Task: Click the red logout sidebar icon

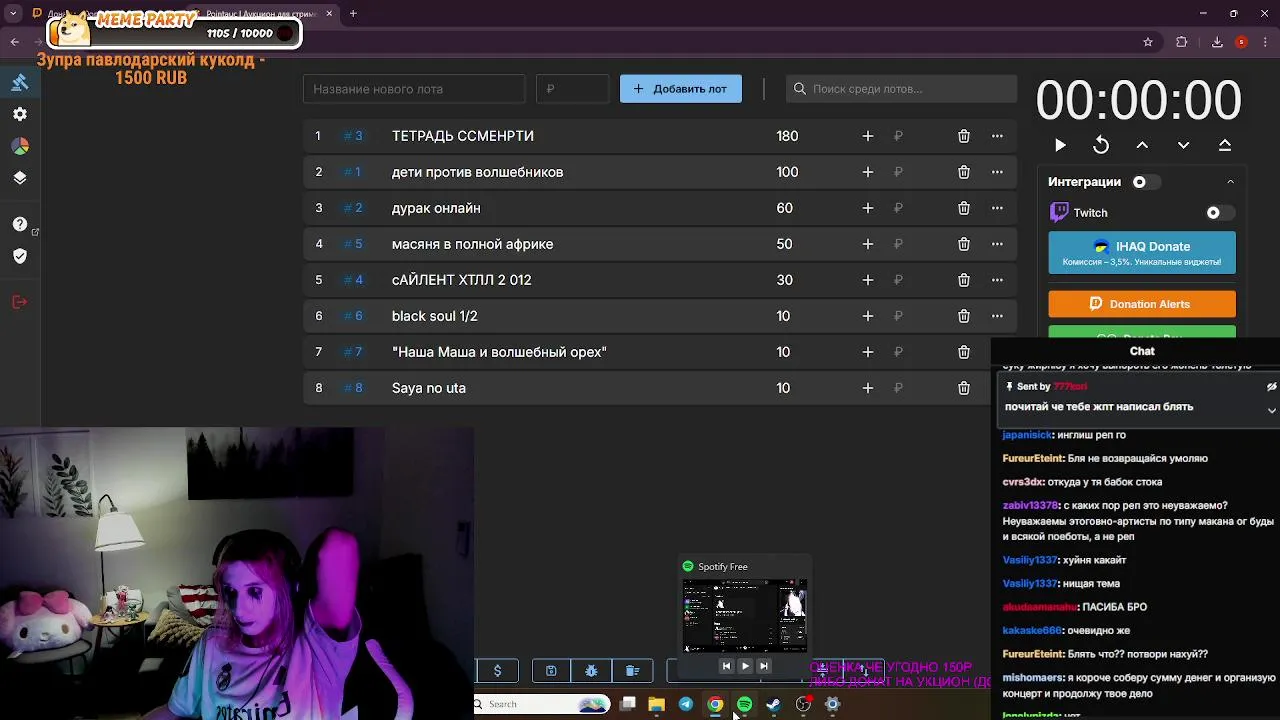Action: click(x=20, y=302)
